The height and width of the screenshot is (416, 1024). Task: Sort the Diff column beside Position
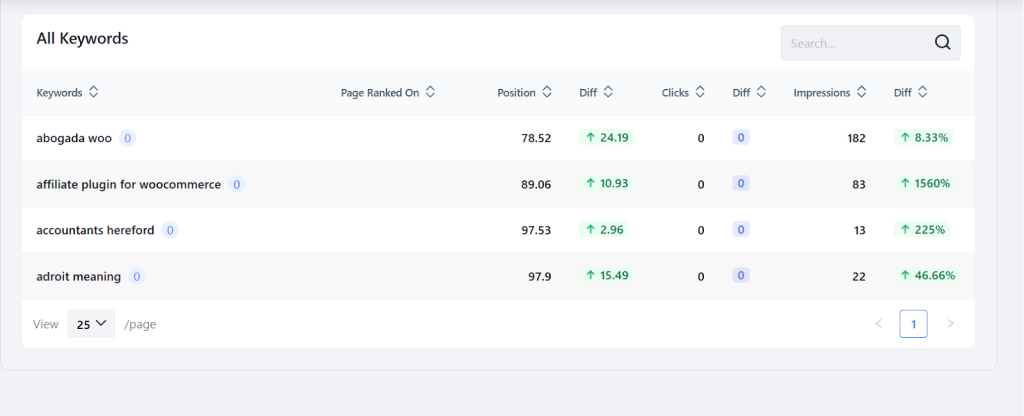click(x=608, y=92)
